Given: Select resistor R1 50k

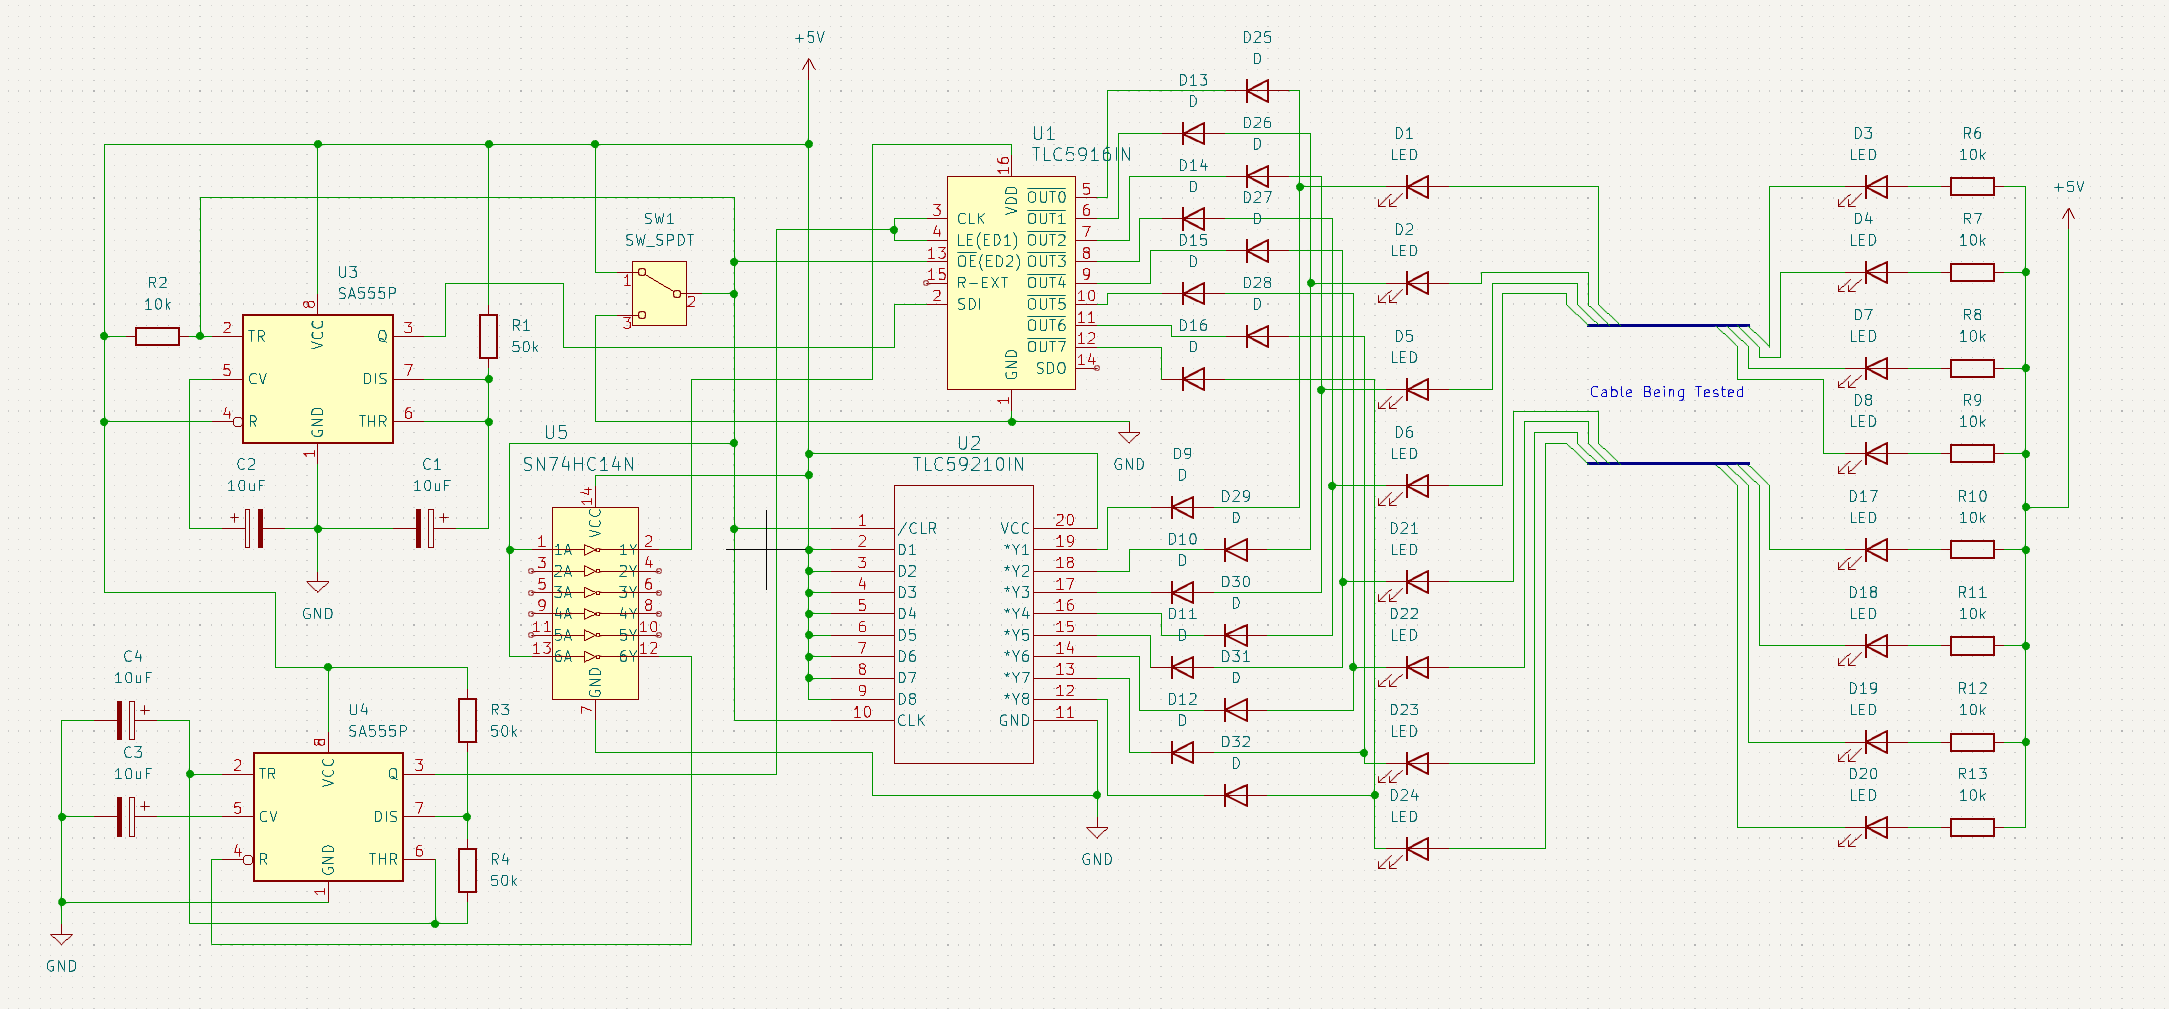Looking at the screenshot, I should click(x=488, y=336).
